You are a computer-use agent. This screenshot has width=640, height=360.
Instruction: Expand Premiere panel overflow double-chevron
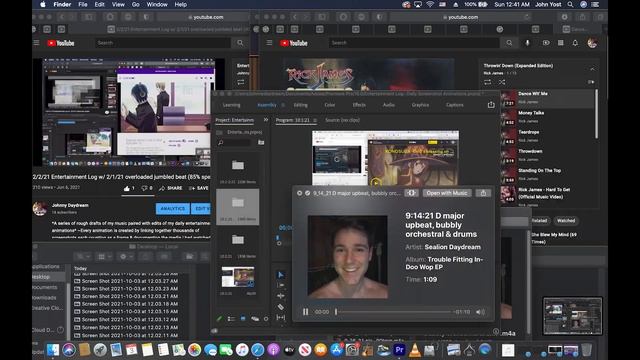point(266,120)
